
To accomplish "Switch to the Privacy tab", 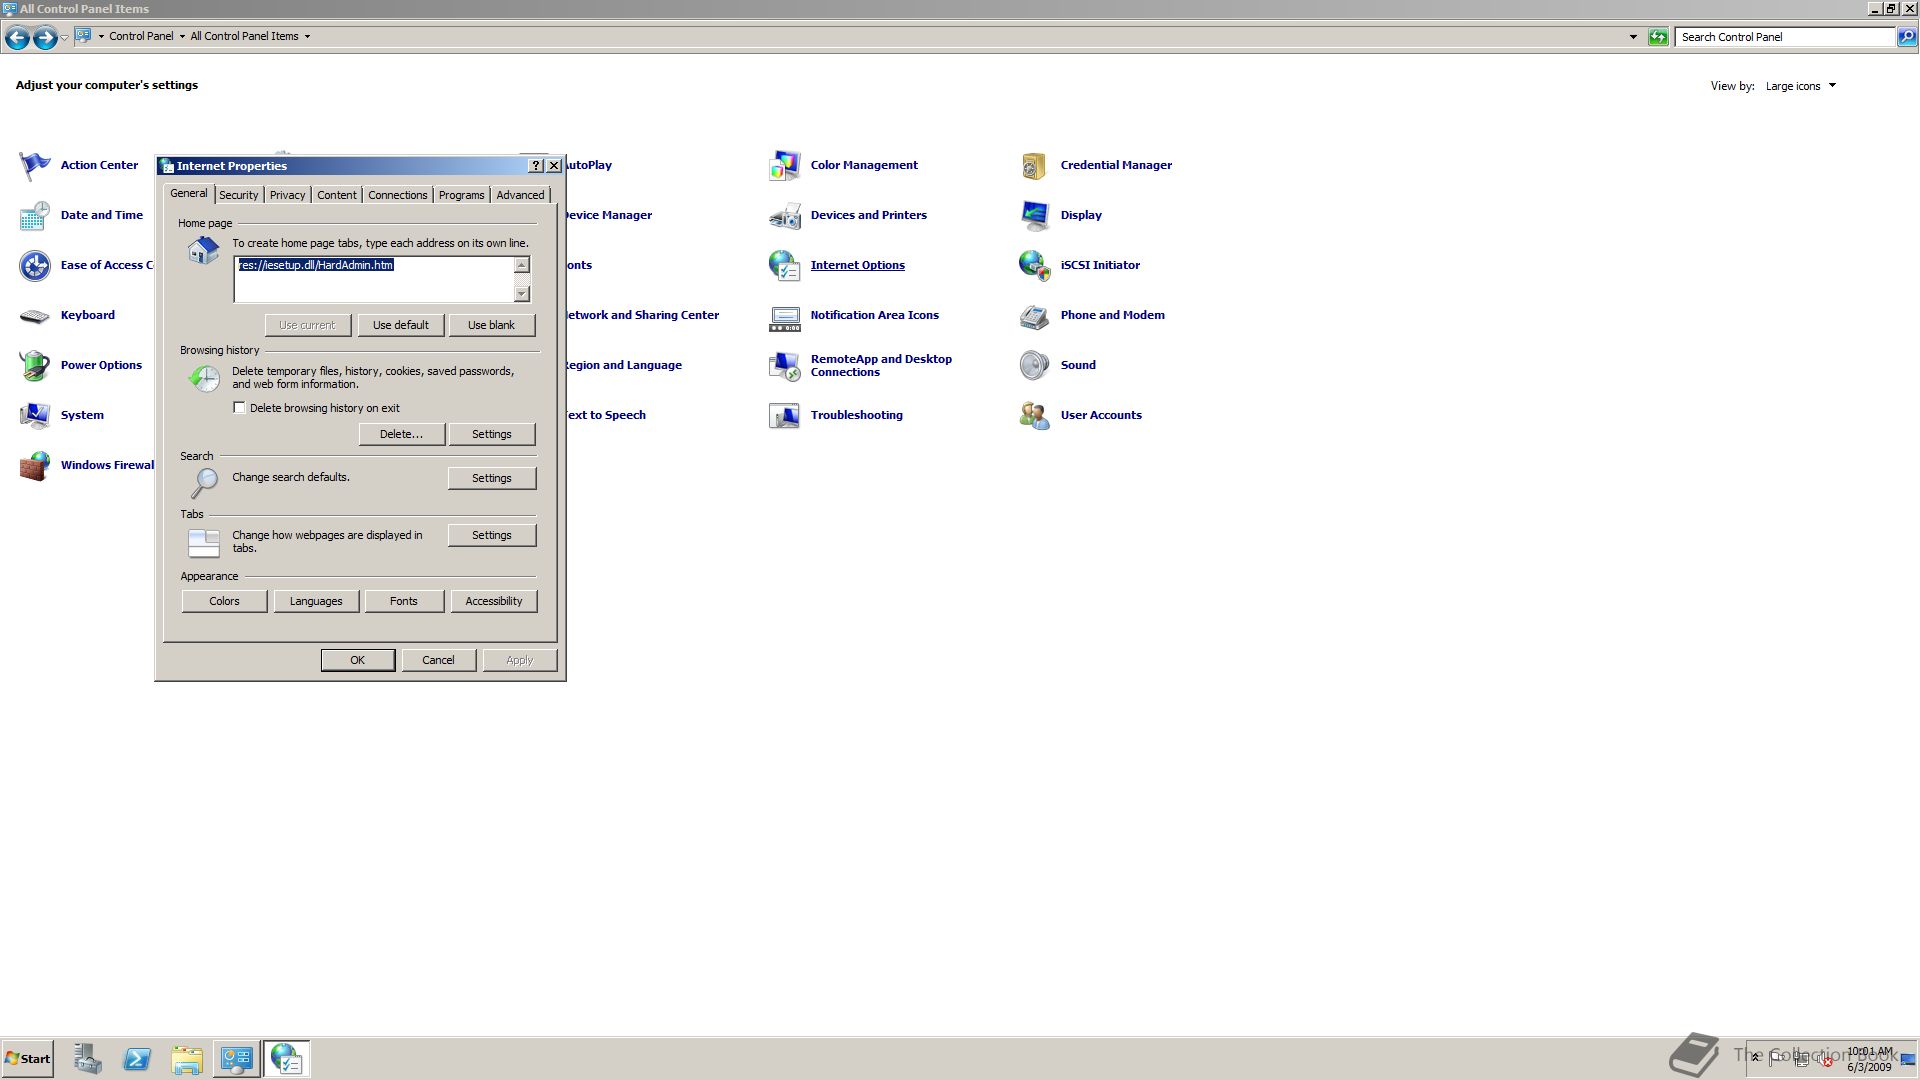I will click(287, 195).
